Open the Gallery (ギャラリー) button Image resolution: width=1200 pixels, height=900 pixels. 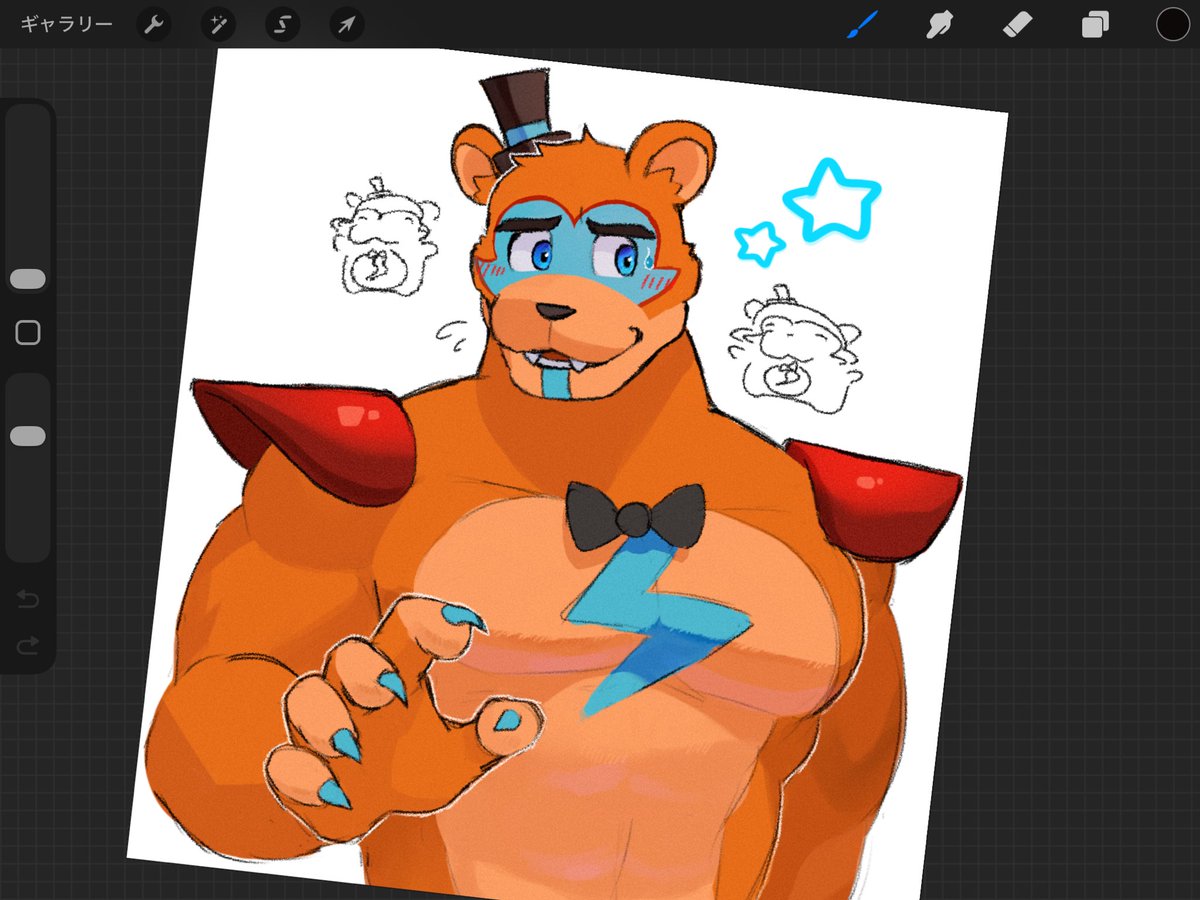click(x=67, y=24)
